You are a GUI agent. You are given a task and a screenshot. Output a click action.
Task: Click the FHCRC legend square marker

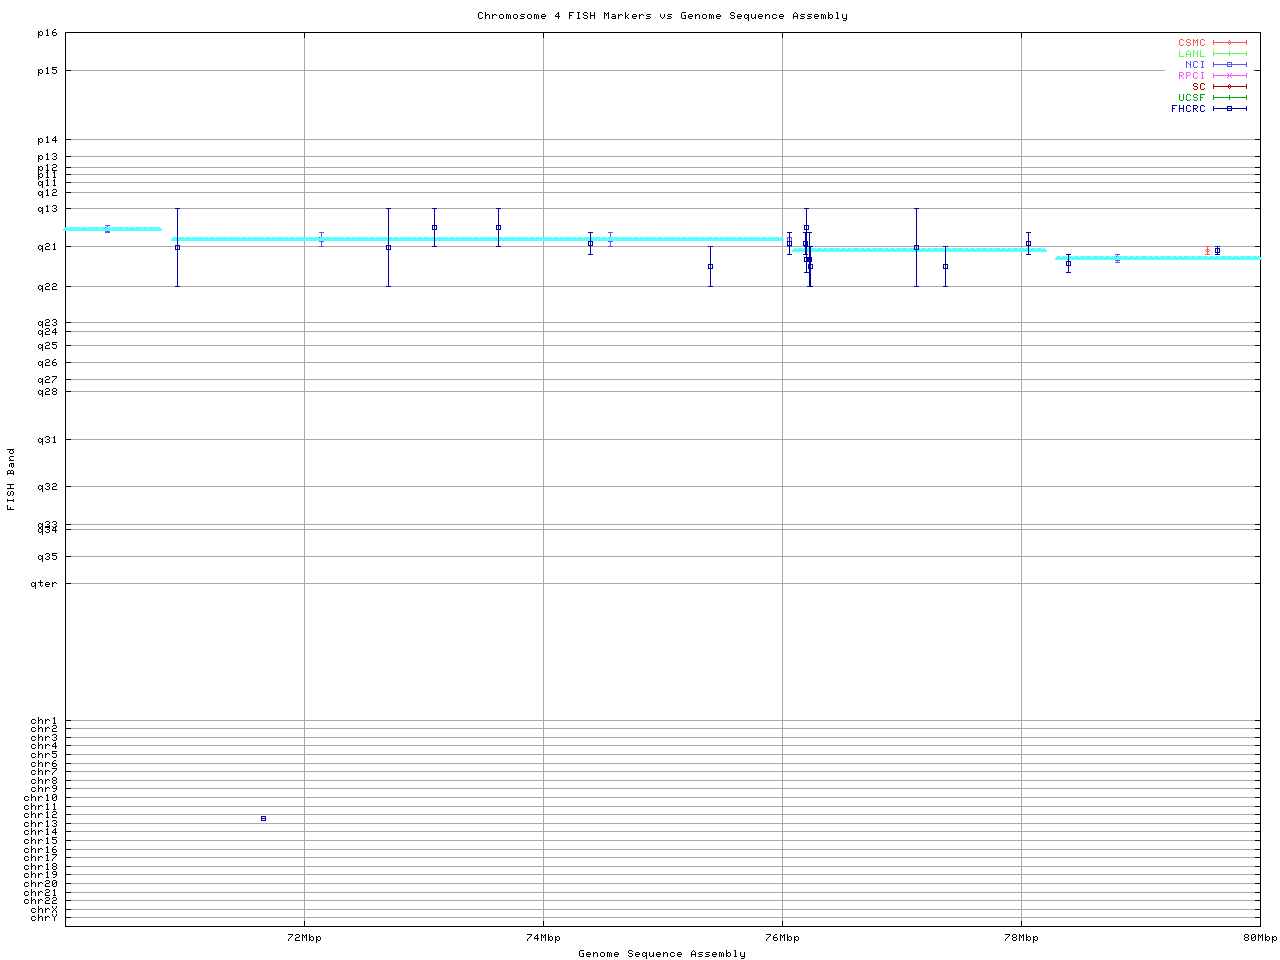[1229, 109]
